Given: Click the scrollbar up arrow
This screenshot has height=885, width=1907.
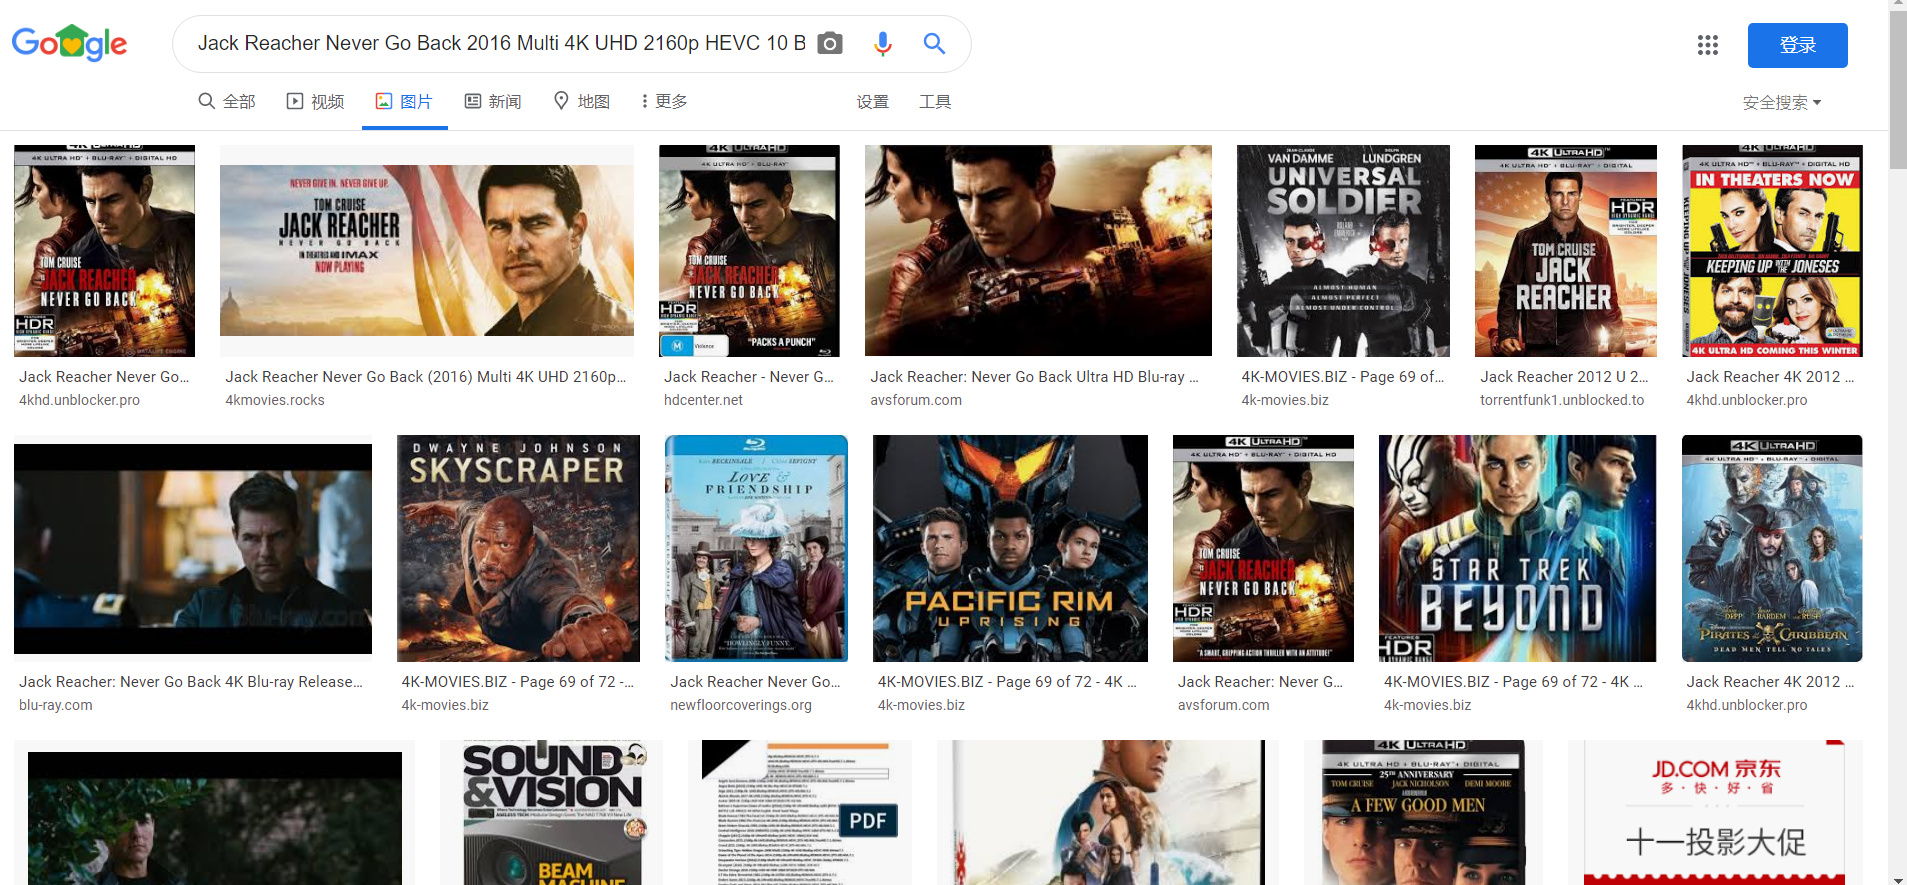Looking at the screenshot, I should coord(1898,5).
